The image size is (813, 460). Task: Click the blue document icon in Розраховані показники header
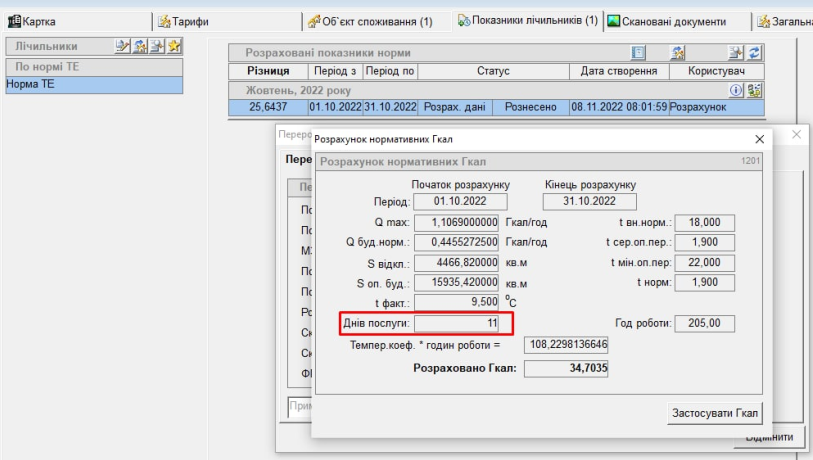click(x=638, y=53)
